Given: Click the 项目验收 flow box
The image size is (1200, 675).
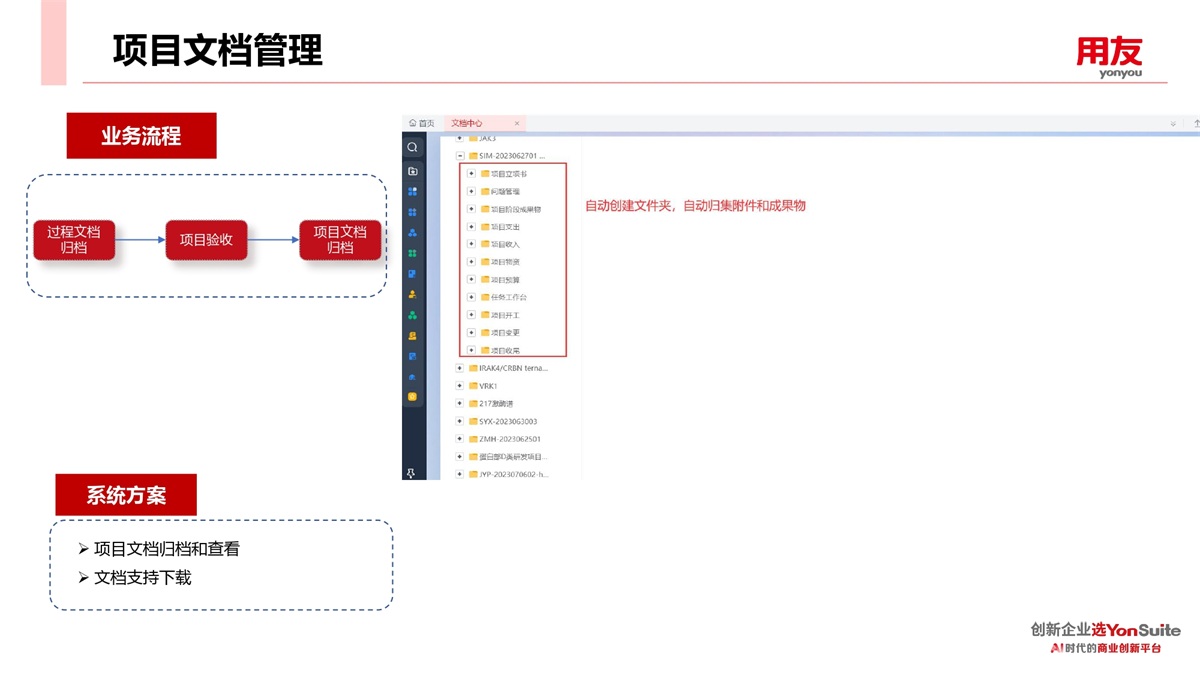Looking at the screenshot, I should pyautogui.click(x=206, y=240).
